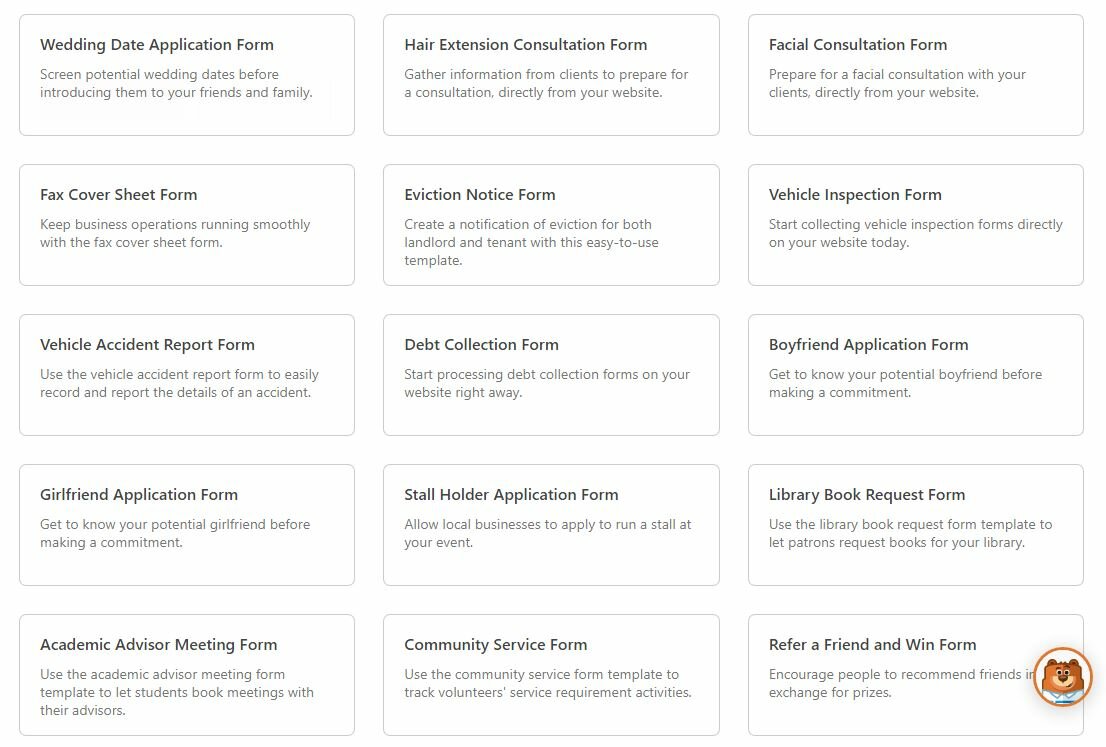Click the Library Book Request Form description

pos(915,533)
